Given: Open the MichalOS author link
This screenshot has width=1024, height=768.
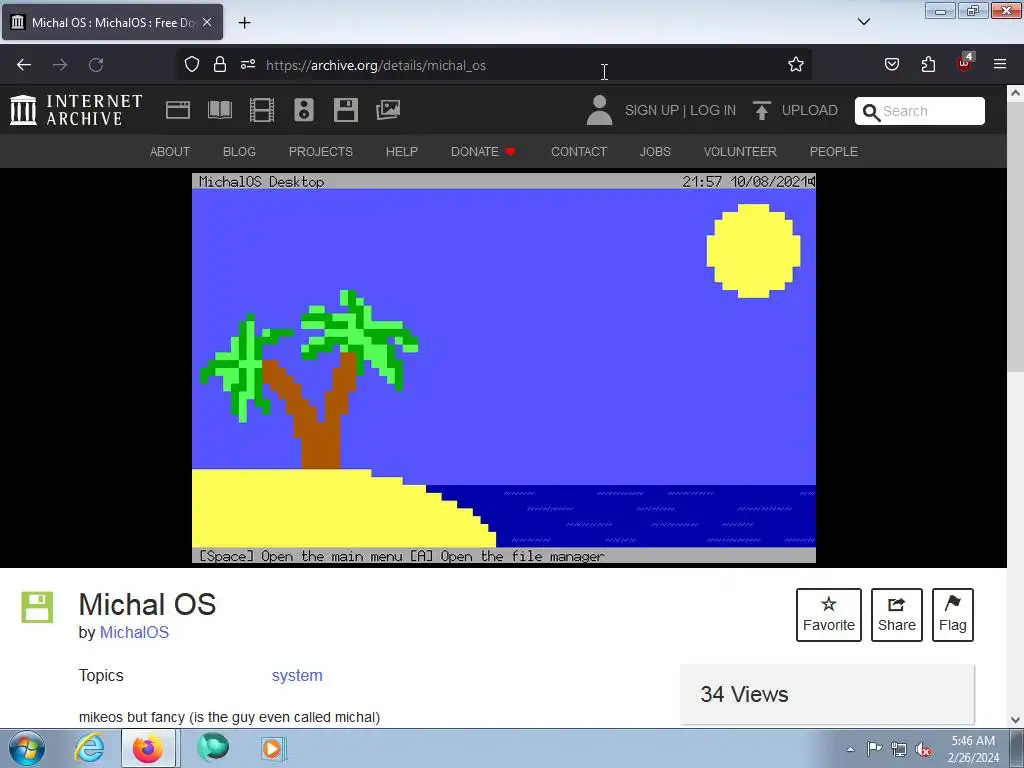Looking at the screenshot, I should (x=134, y=632).
